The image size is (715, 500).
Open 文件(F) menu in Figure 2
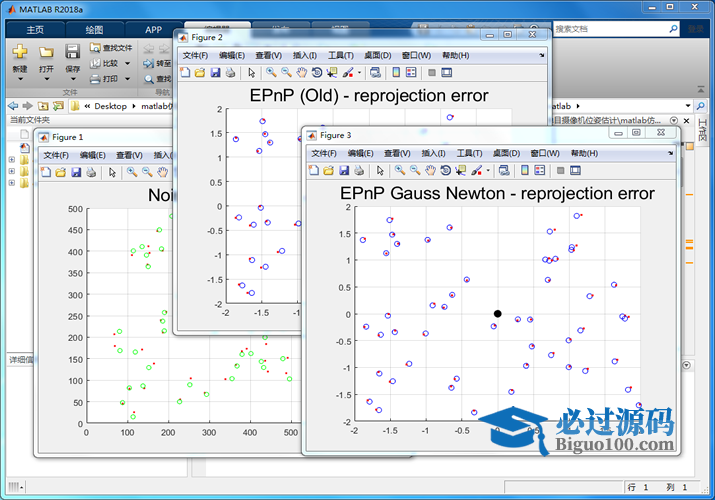tap(195, 55)
